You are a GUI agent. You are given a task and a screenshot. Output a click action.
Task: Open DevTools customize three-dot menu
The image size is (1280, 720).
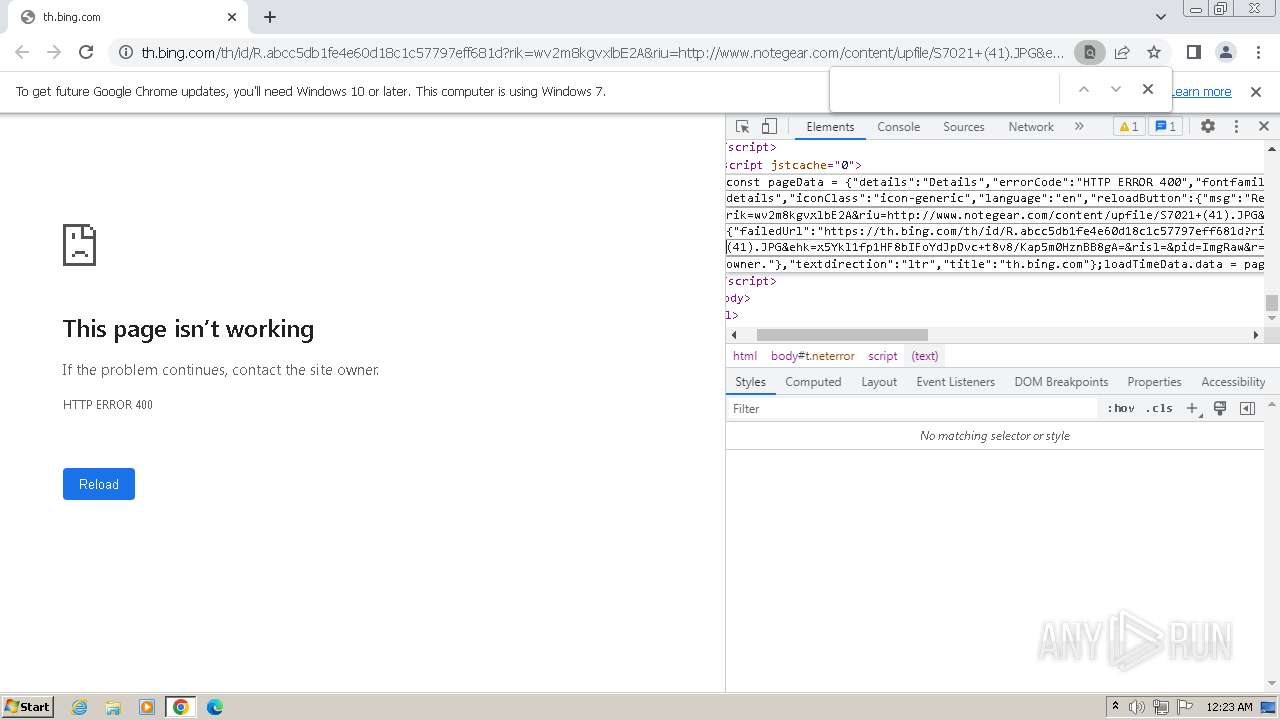click(x=1236, y=127)
